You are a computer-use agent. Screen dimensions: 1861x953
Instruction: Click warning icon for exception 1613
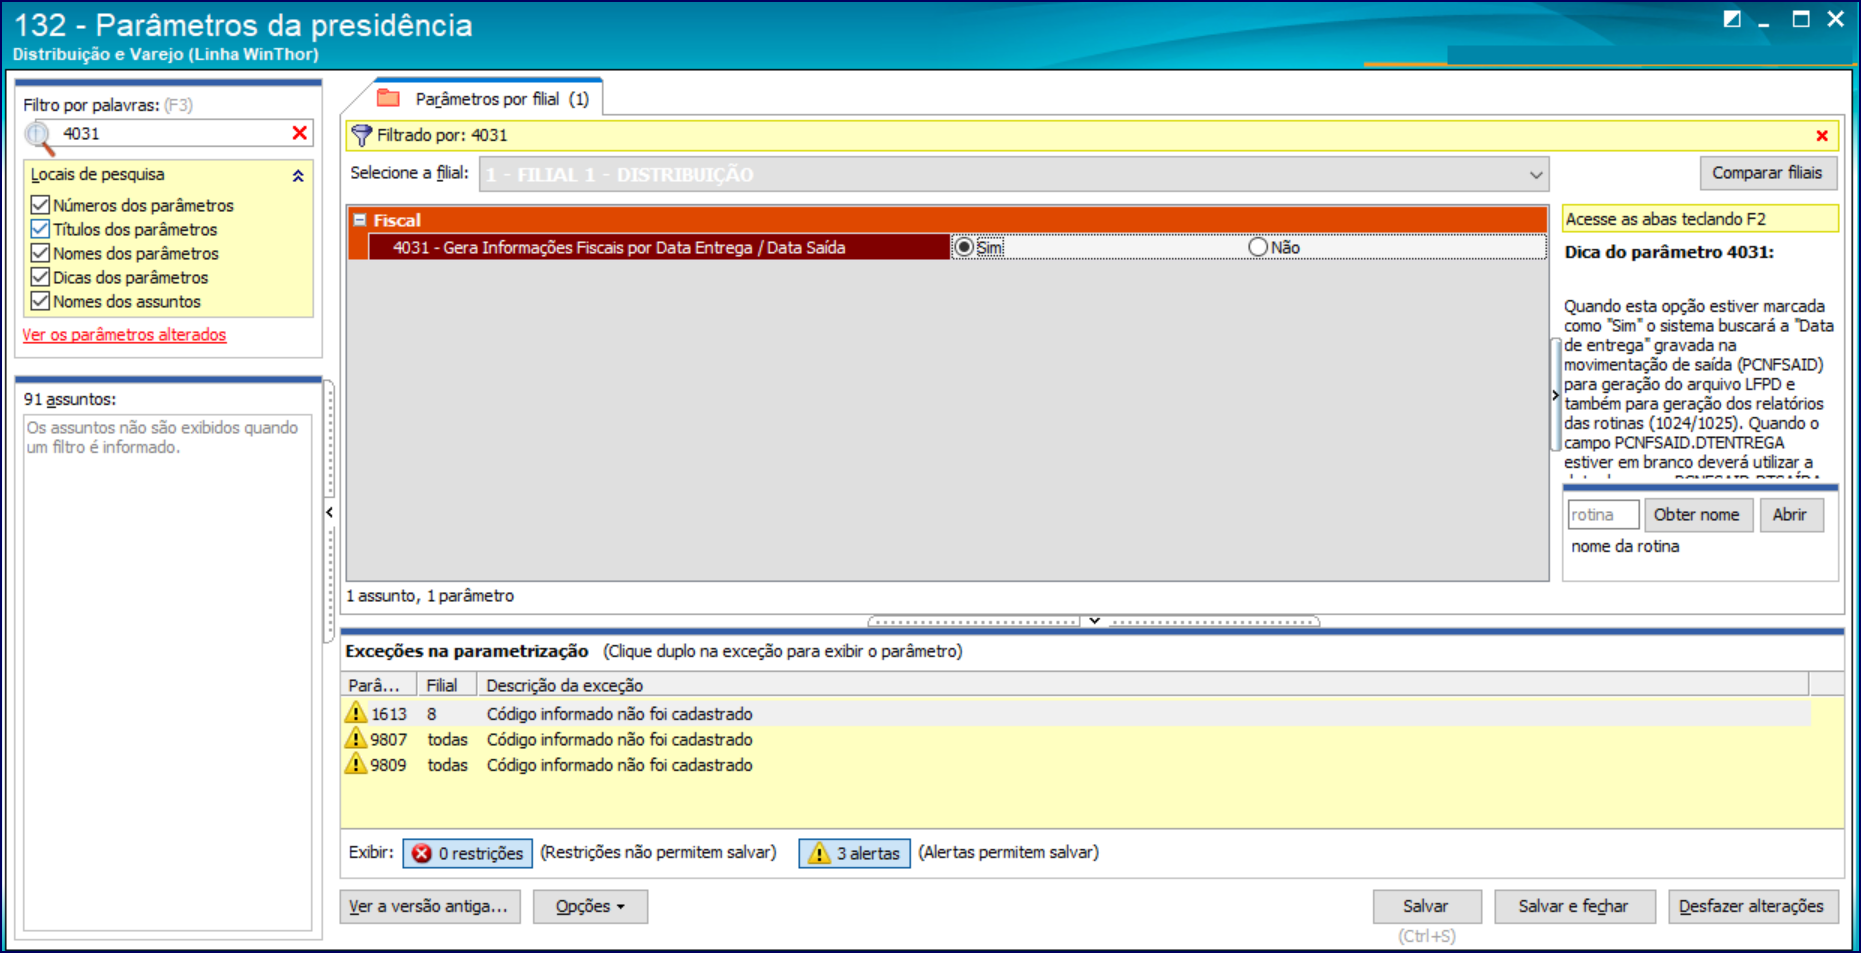point(356,713)
